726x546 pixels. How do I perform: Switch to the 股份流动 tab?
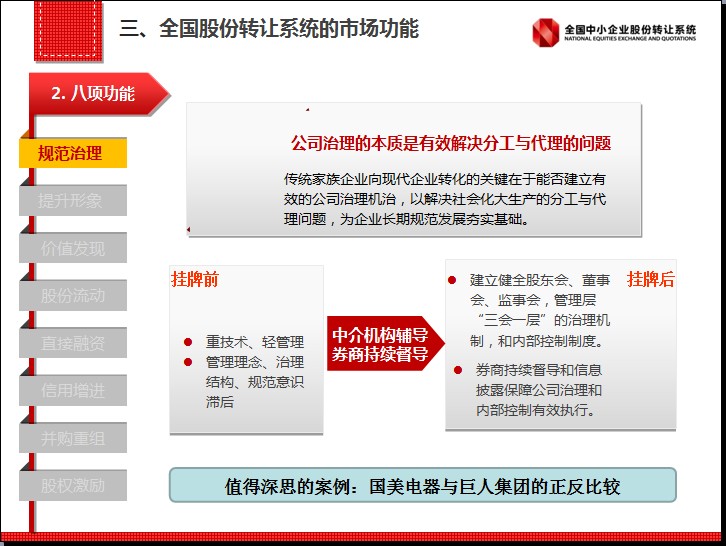click(x=73, y=295)
